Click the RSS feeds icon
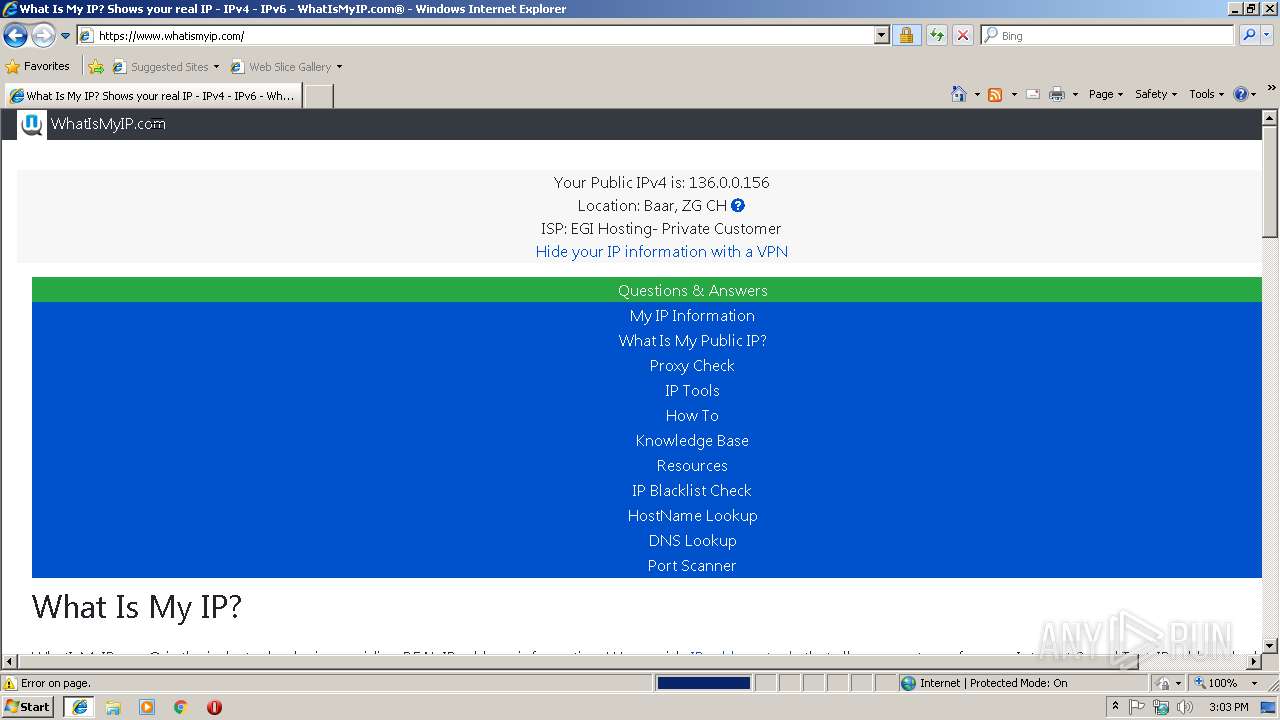 click(x=995, y=94)
